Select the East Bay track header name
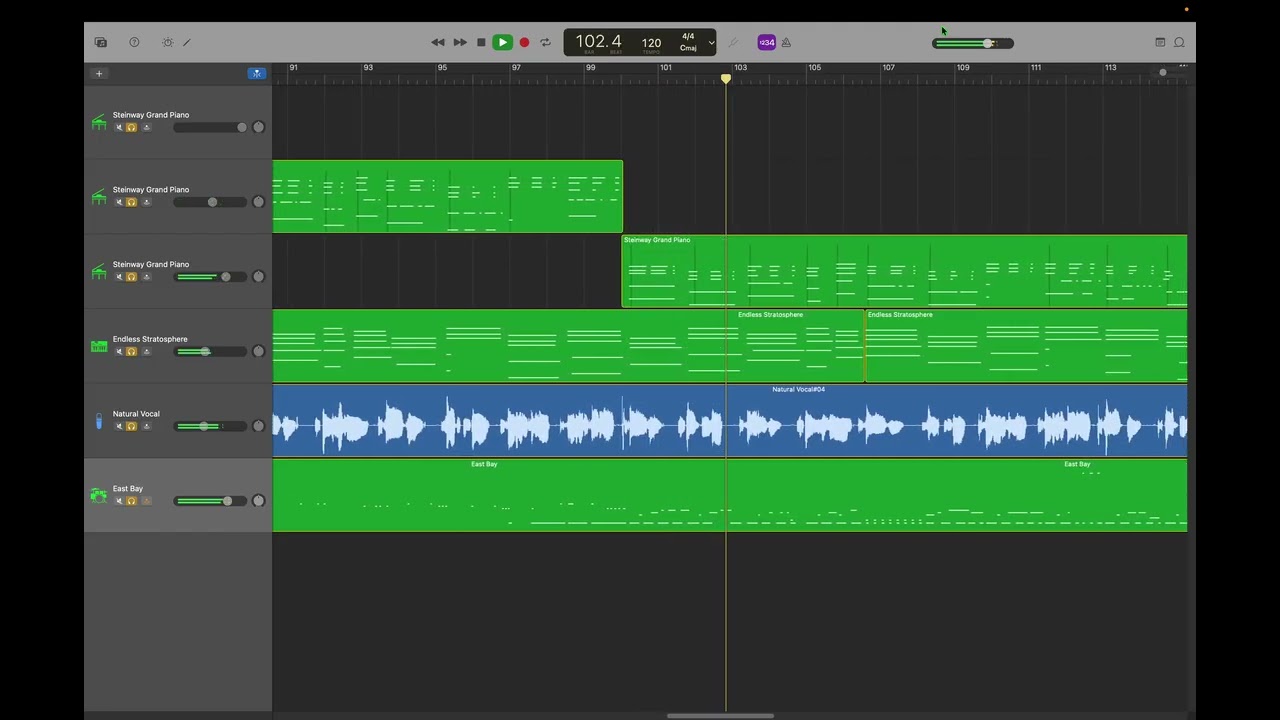This screenshot has height=720, width=1280. [128, 489]
